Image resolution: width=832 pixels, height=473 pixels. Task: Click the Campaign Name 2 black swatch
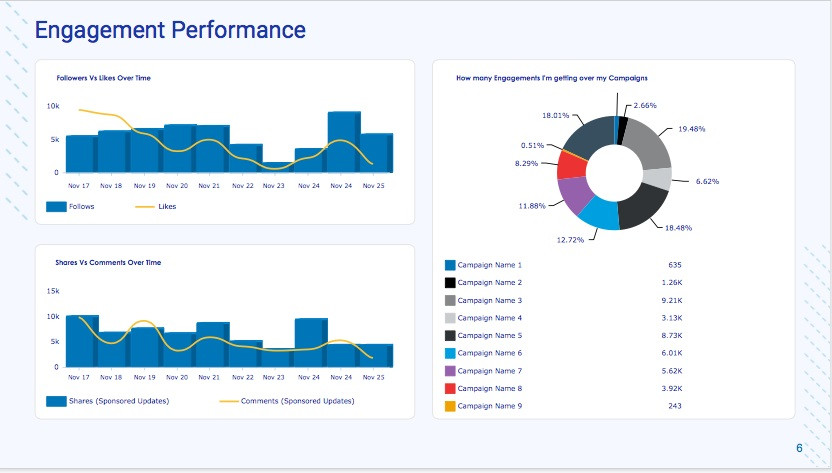(450, 282)
